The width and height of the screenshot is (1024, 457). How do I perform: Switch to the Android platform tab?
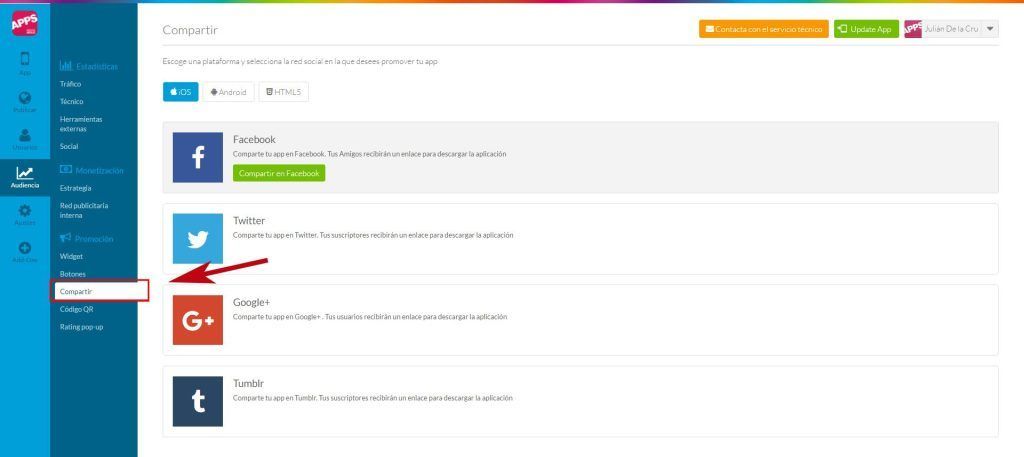pos(229,92)
